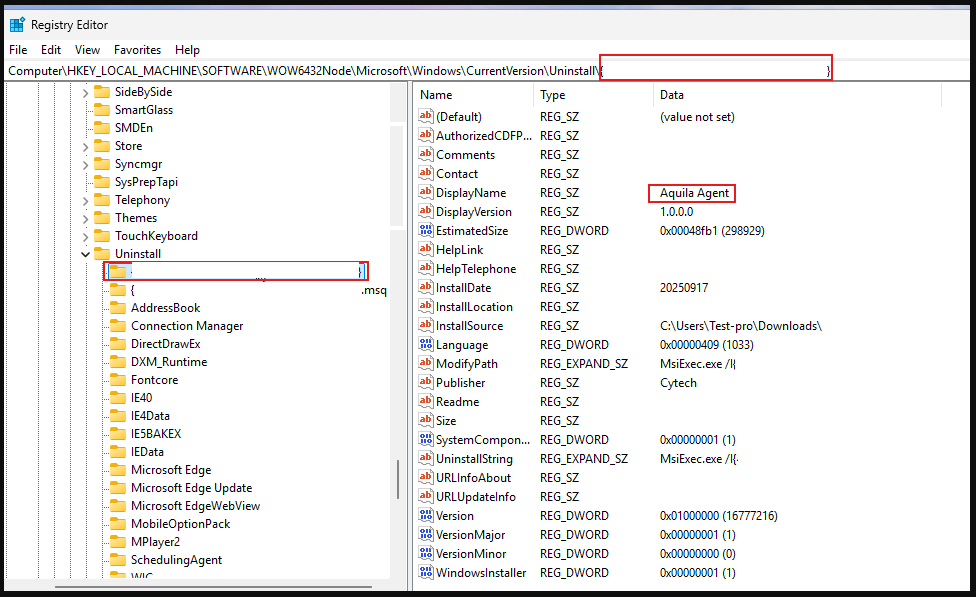Select the Connection Manager key
This screenshot has height=597, width=976.
point(186,326)
